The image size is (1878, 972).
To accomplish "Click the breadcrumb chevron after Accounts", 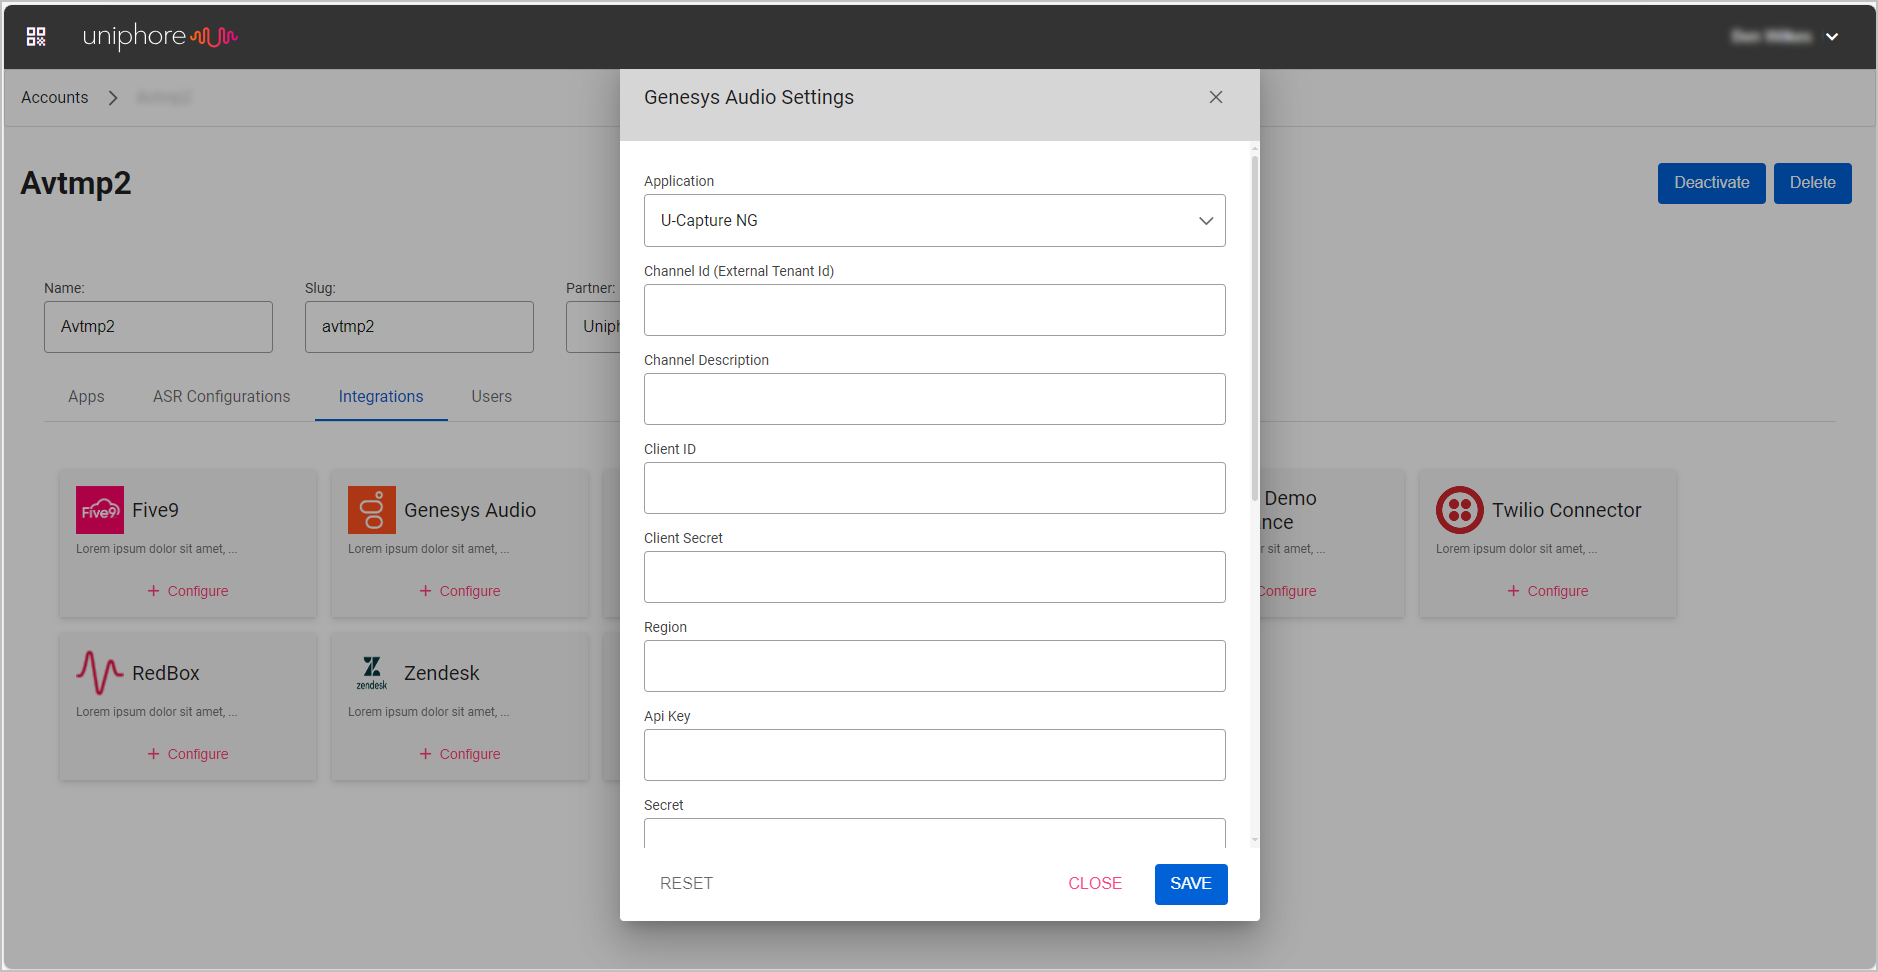I will click(x=113, y=98).
